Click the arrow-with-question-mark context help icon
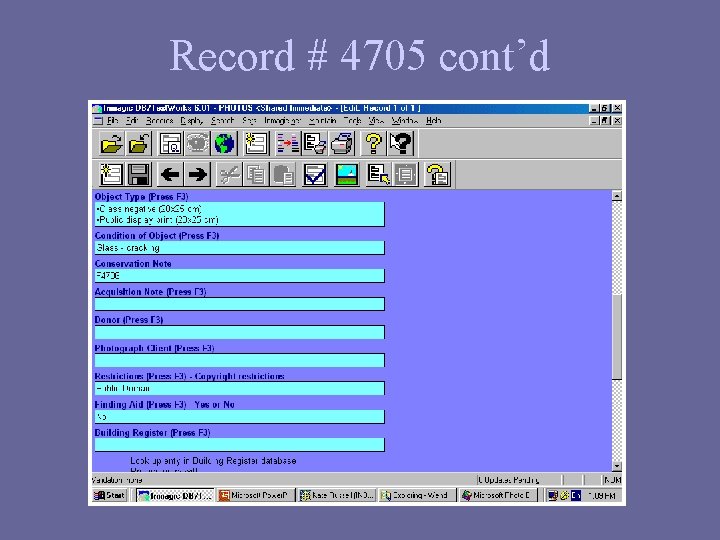 (401, 144)
